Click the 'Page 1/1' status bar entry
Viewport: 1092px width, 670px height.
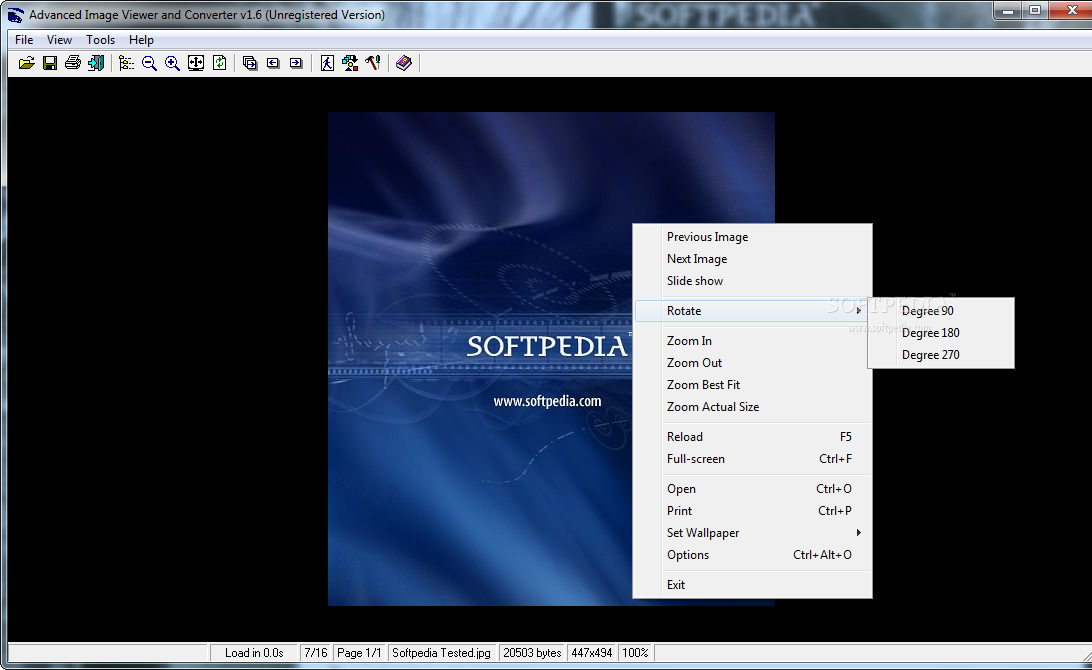(x=359, y=653)
